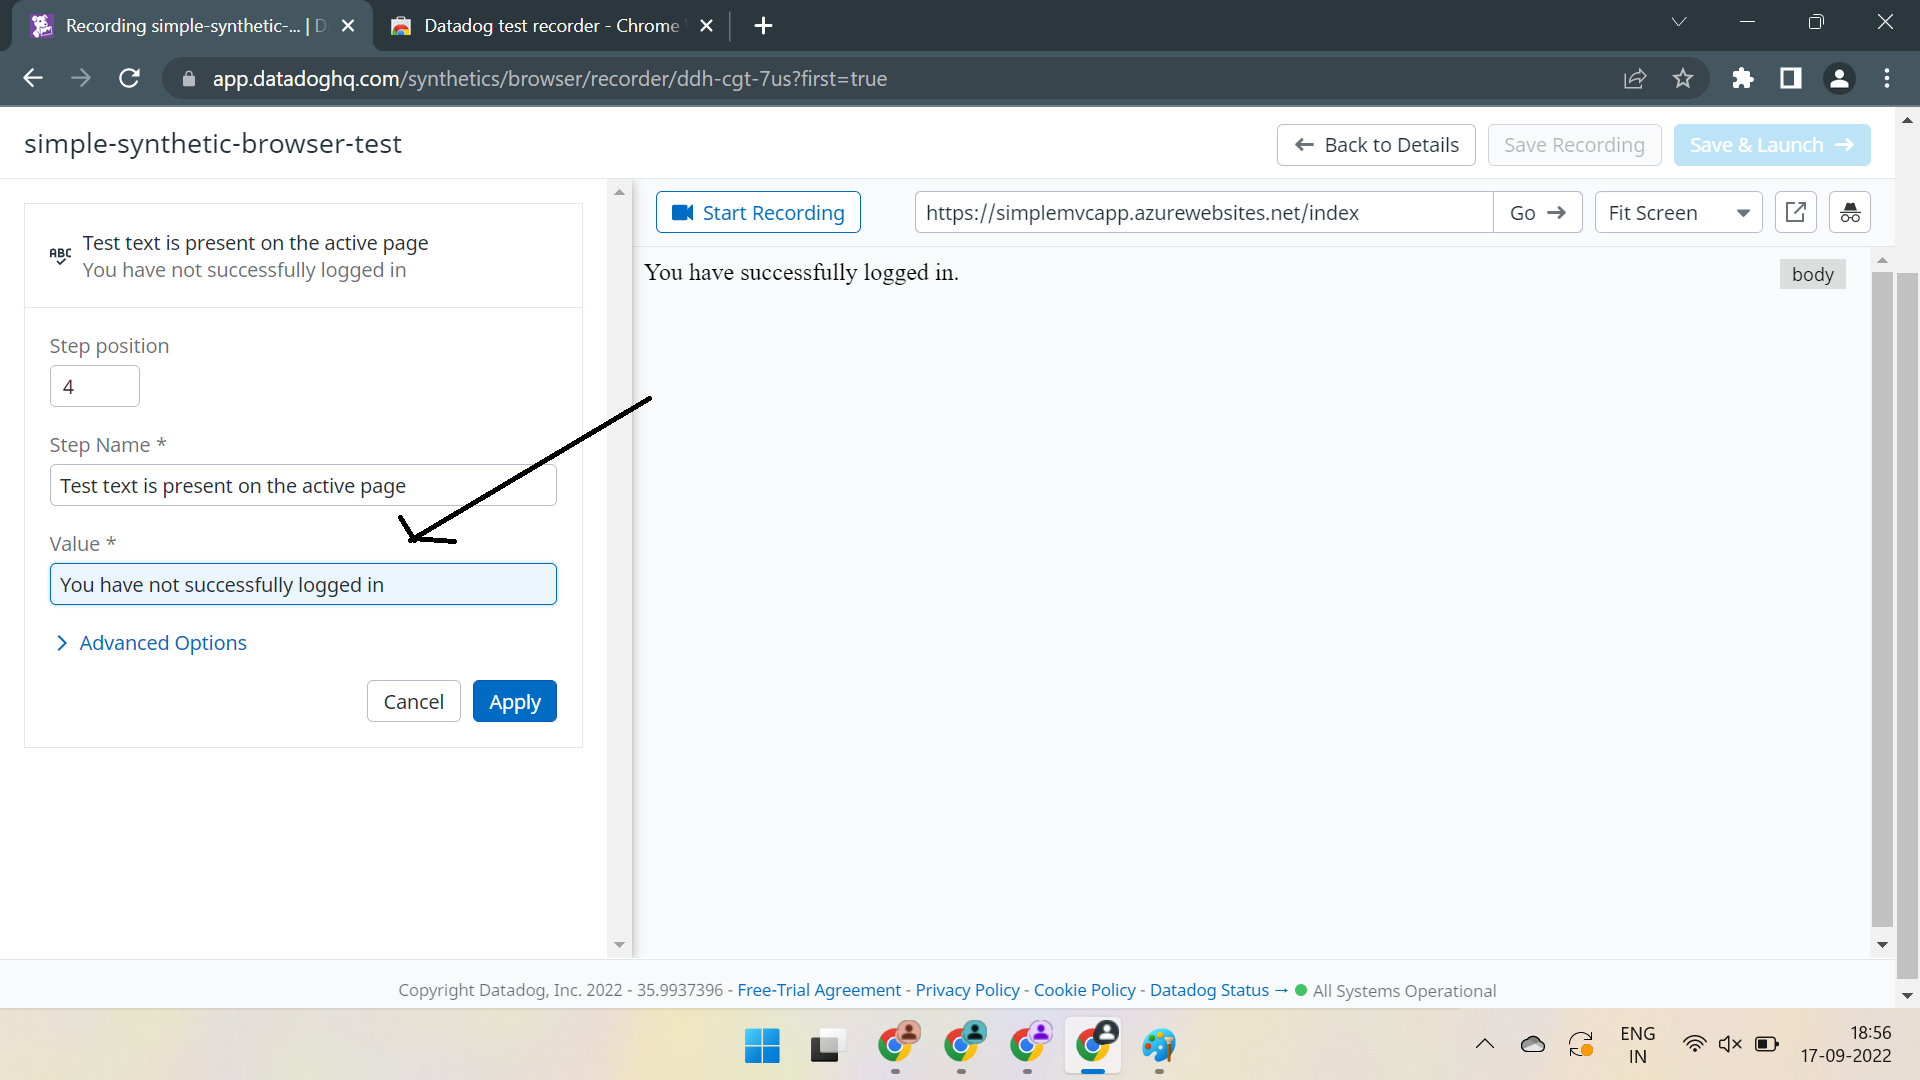Reload the current page
Viewport: 1920px width, 1080px height.
[x=129, y=78]
